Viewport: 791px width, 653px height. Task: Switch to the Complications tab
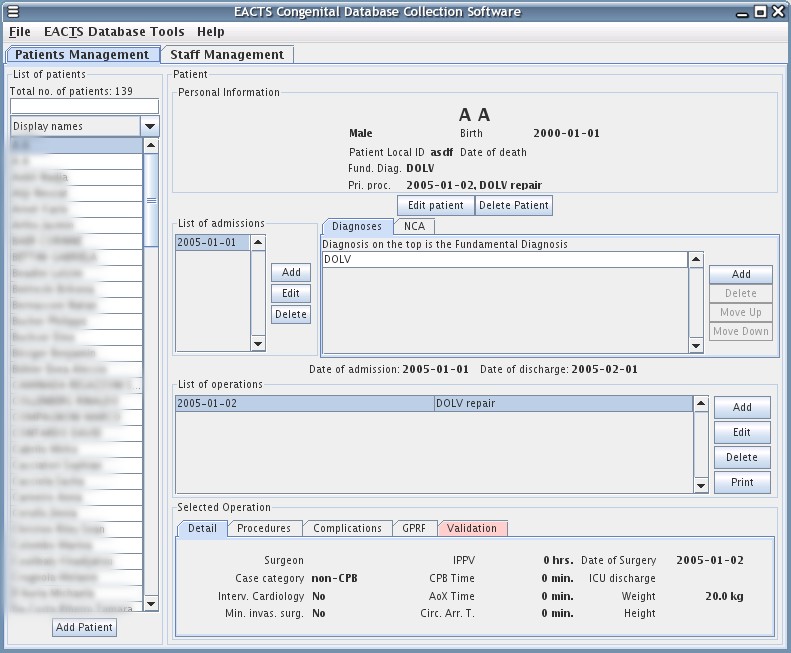click(x=347, y=528)
